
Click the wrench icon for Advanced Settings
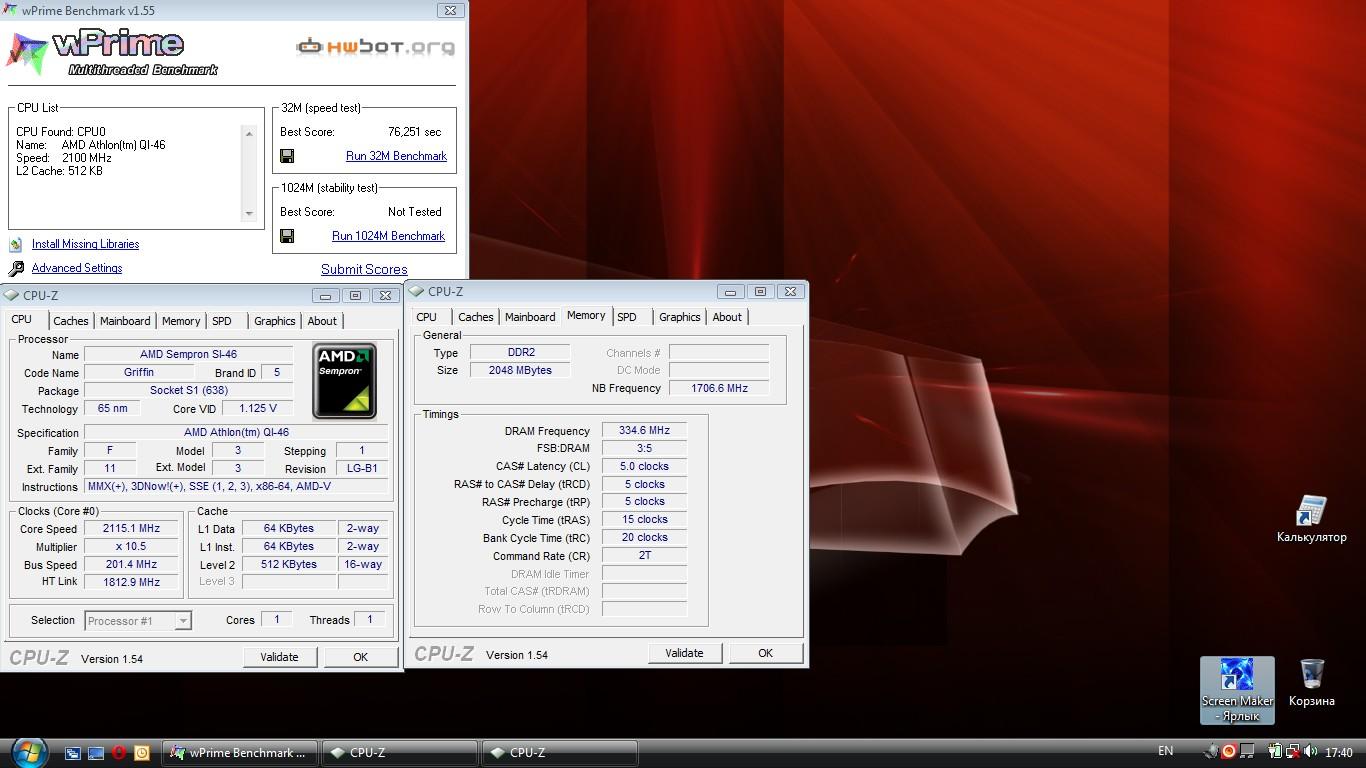point(16,268)
